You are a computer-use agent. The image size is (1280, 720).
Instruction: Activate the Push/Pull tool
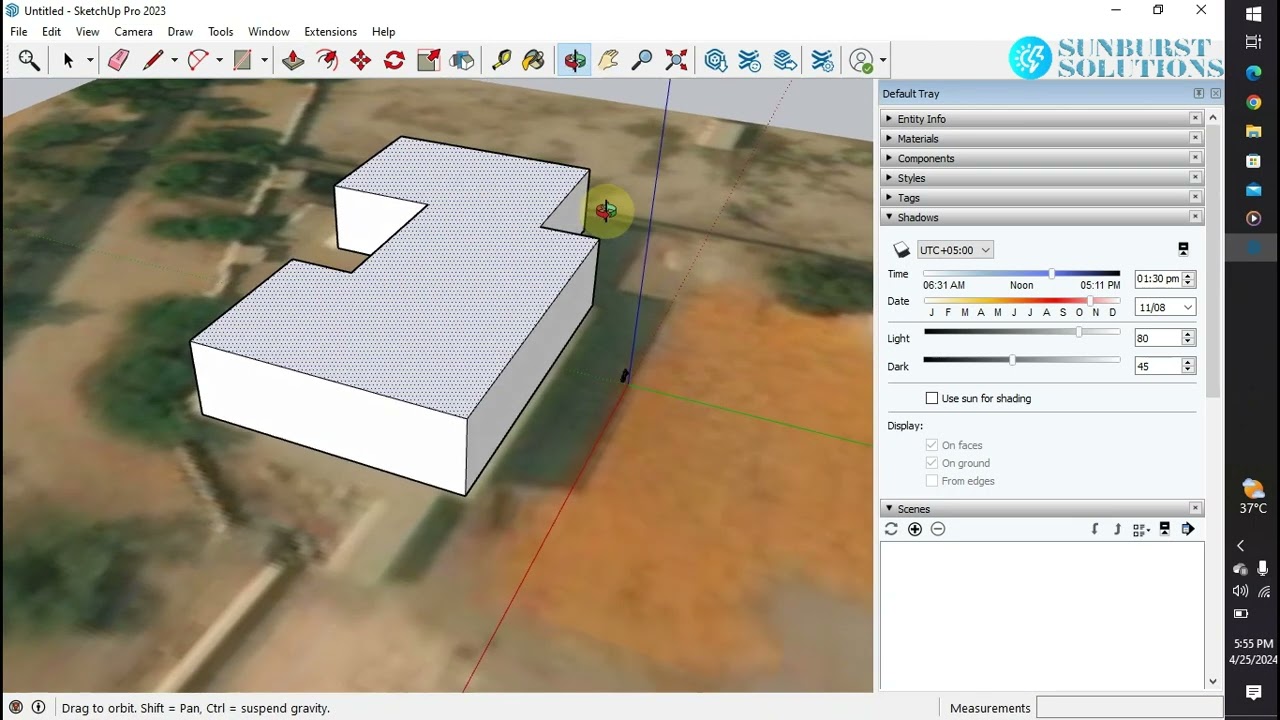click(x=293, y=61)
